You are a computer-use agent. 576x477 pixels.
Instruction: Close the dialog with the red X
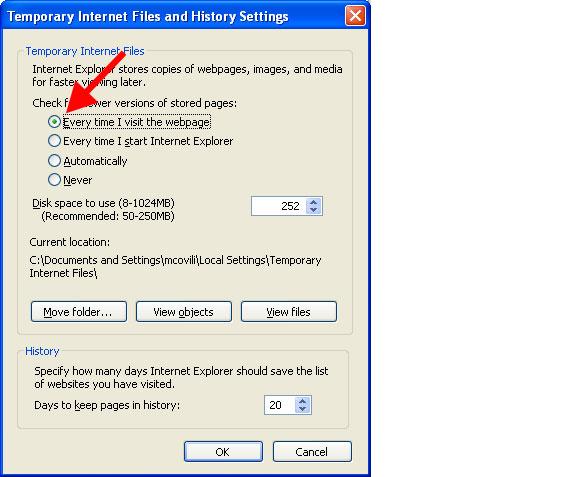click(355, 16)
